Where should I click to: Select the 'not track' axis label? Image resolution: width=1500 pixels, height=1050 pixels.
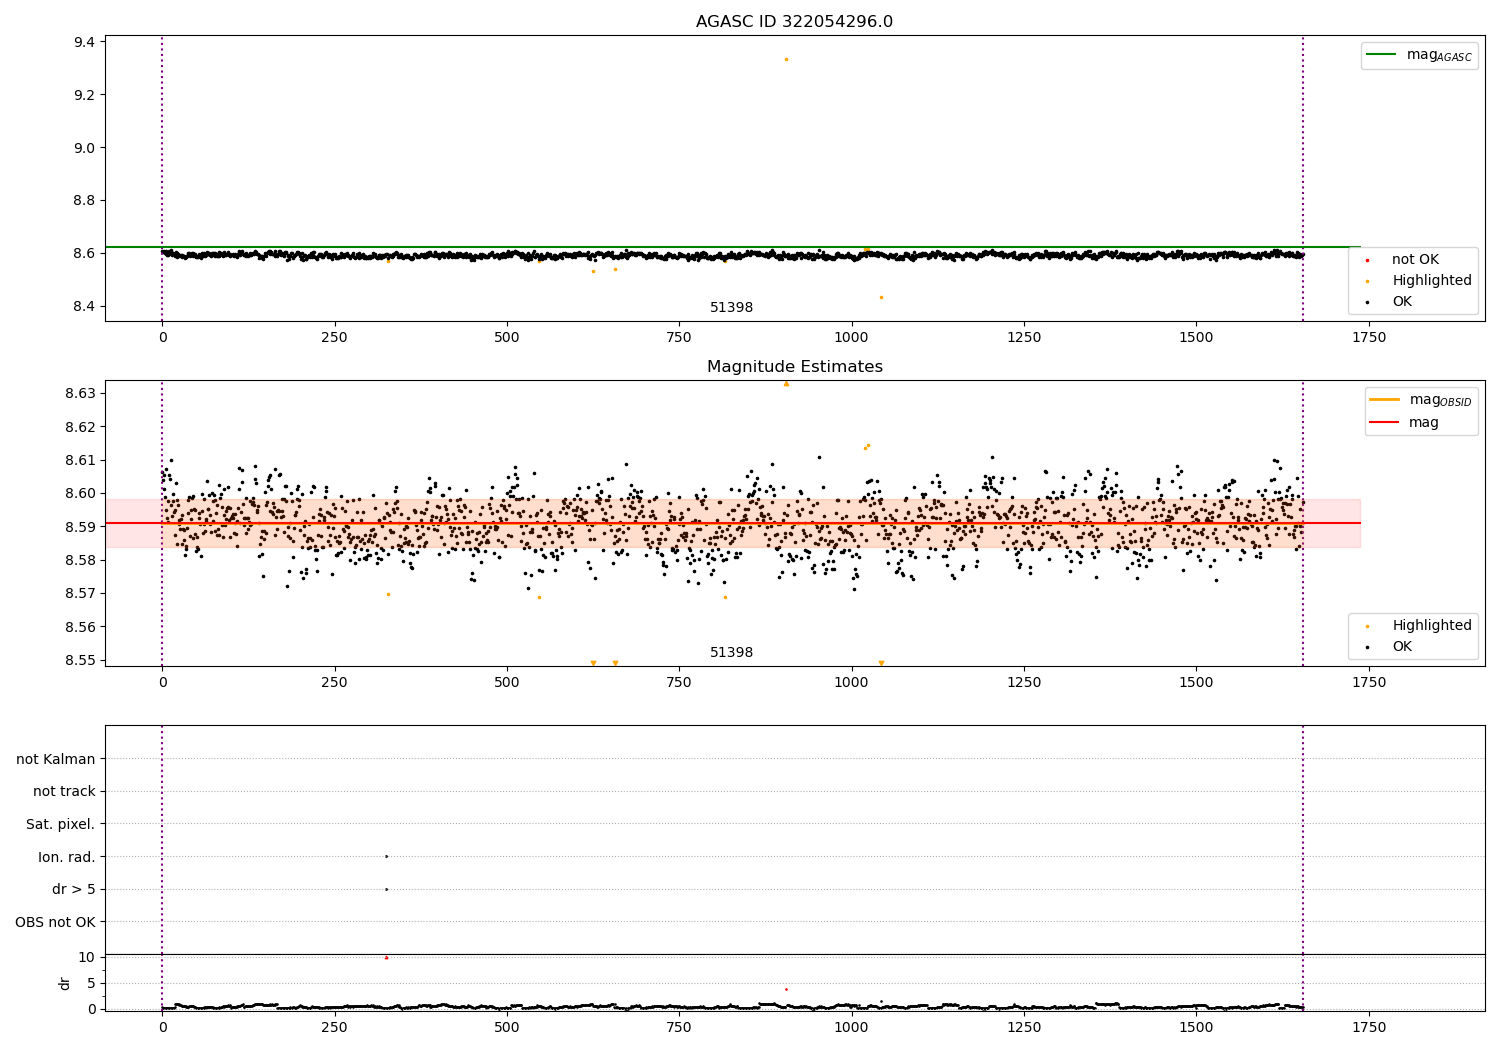(x=64, y=791)
